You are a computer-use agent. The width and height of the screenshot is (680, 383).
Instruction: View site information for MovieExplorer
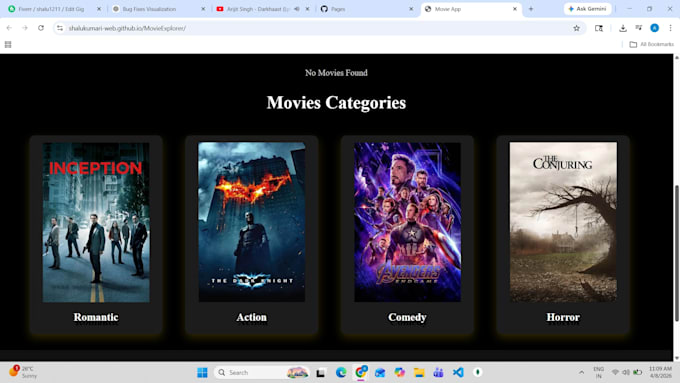tap(60, 28)
